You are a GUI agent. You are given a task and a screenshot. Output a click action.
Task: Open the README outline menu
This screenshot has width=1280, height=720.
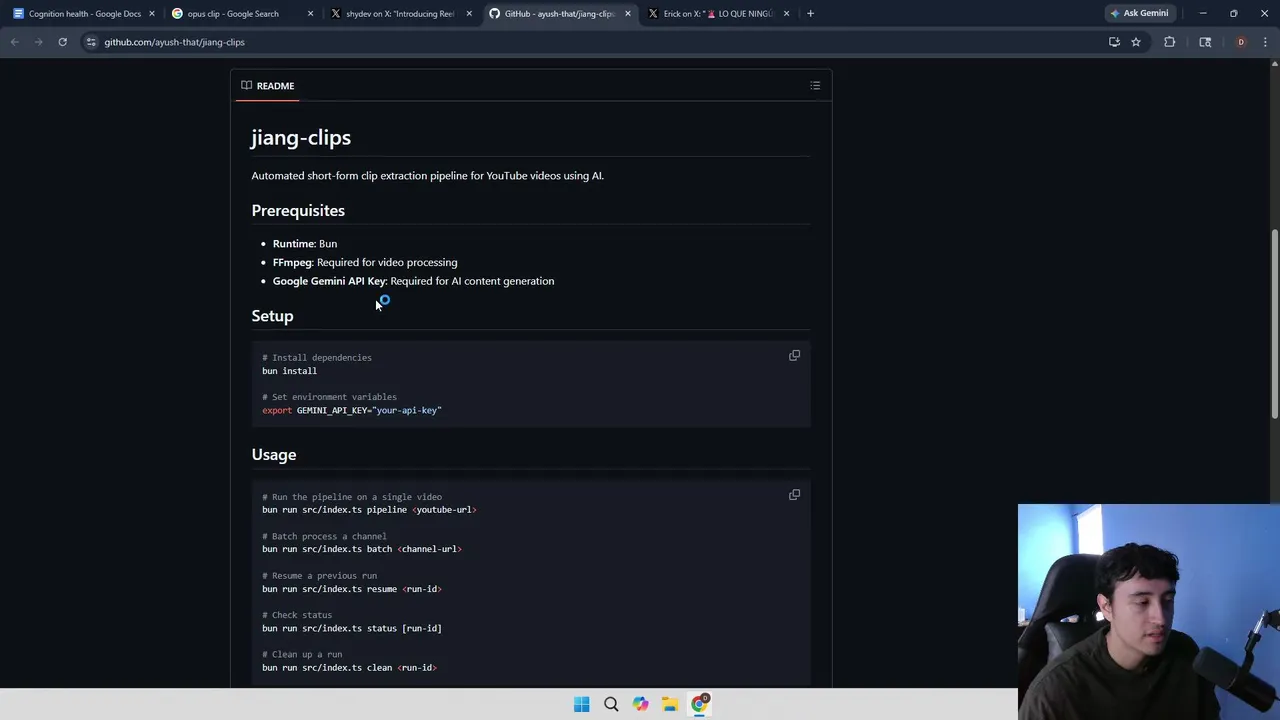tap(815, 86)
